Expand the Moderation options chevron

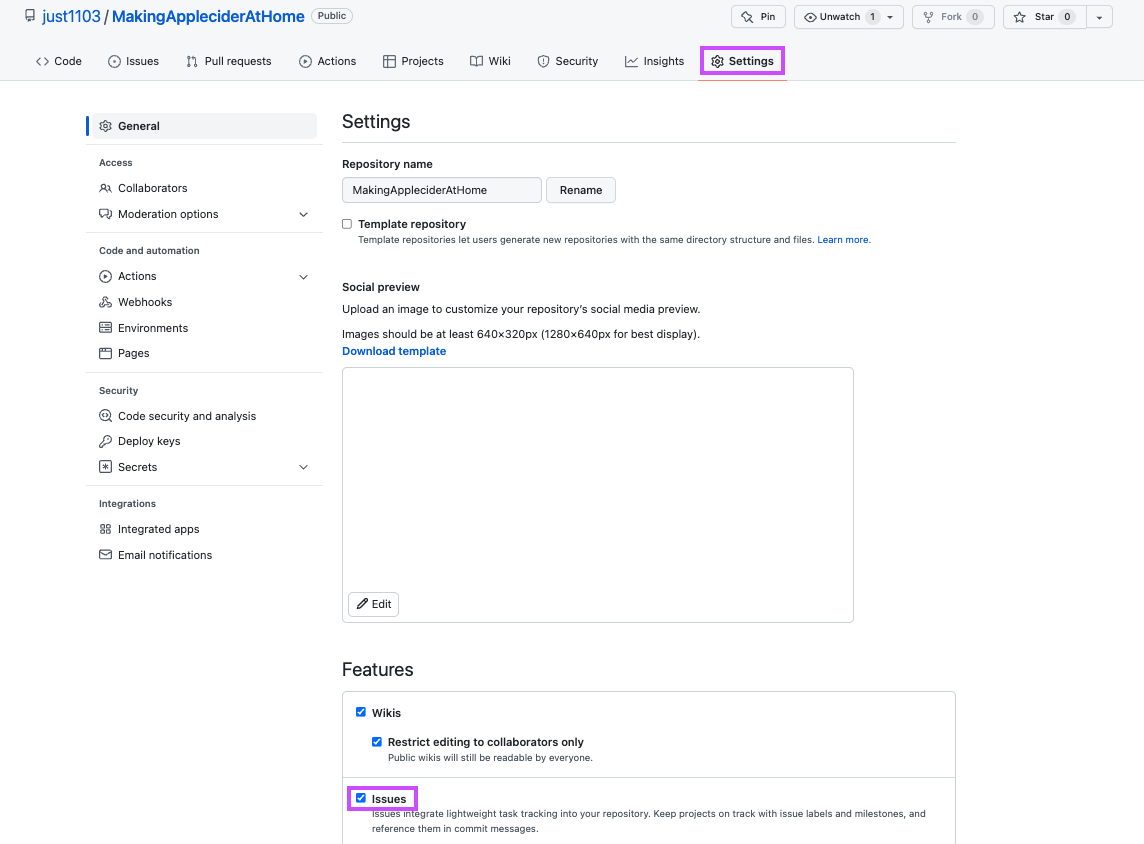(x=304, y=214)
